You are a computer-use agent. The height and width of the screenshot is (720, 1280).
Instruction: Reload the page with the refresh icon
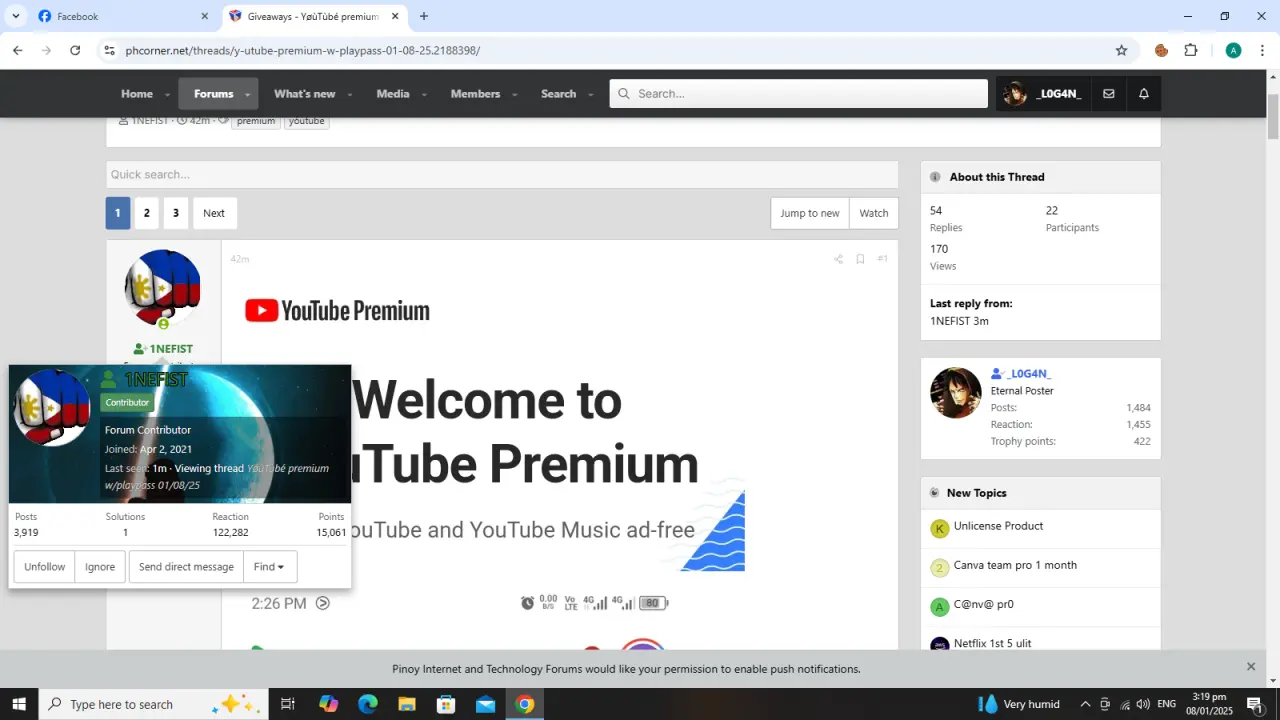75,50
